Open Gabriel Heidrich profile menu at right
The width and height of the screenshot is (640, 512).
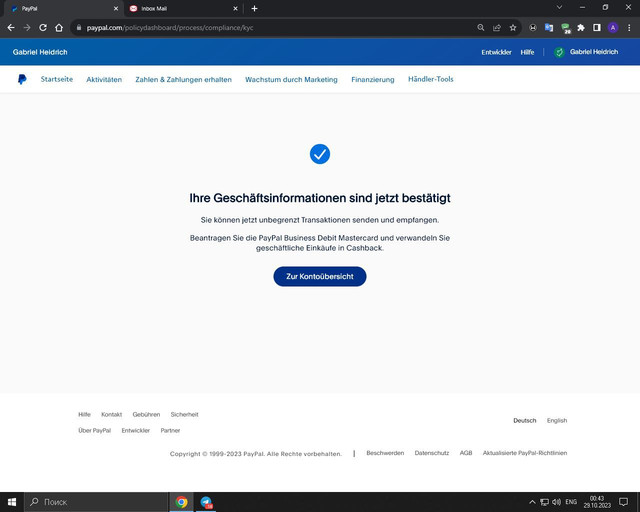(x=594, y=52)
